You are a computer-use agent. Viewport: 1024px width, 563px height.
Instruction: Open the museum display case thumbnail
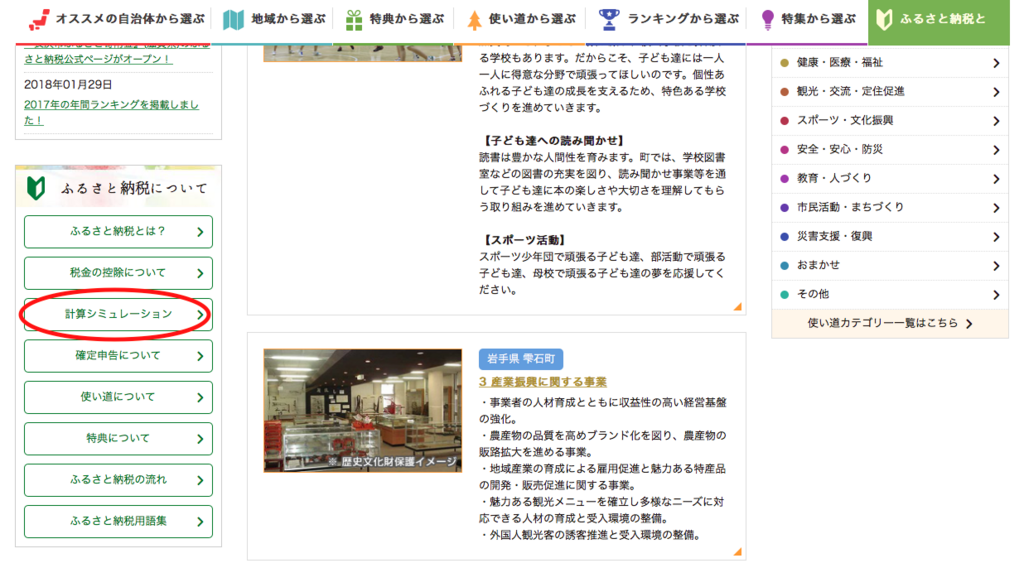coord(362,410)
